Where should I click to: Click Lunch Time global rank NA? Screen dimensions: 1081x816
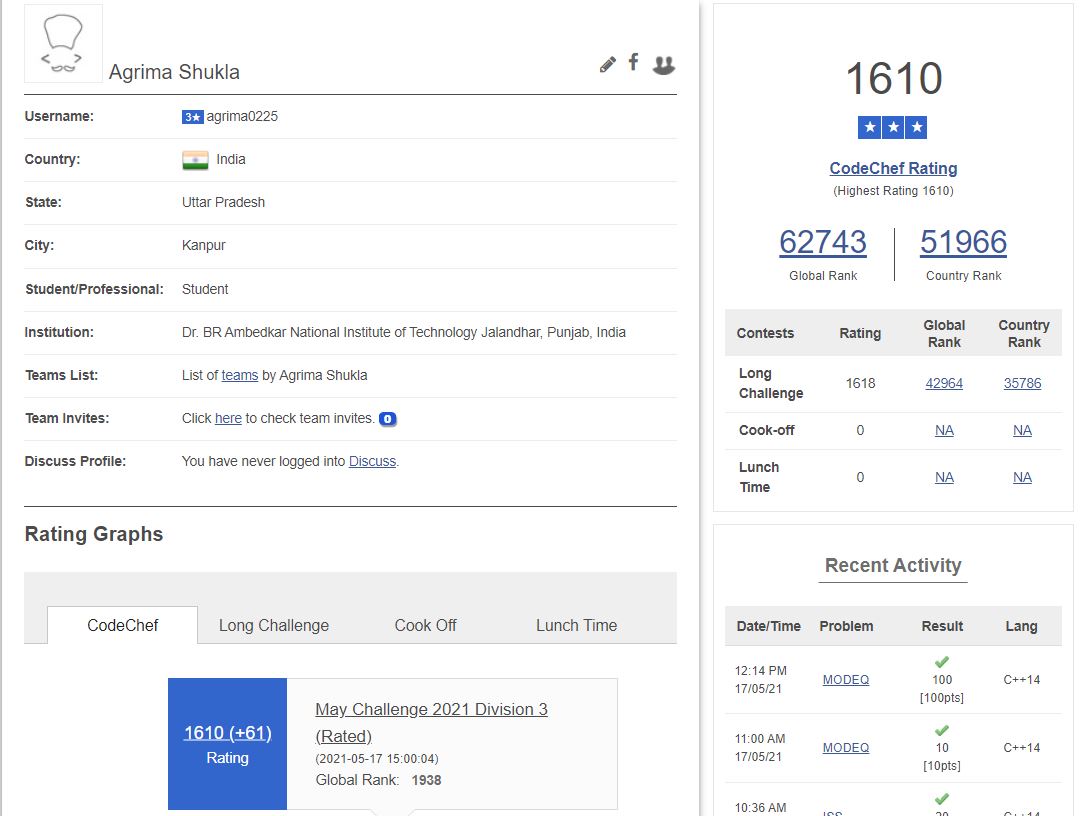point(944,478)
